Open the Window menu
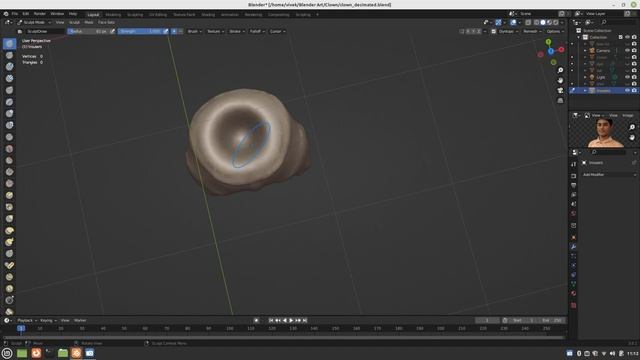The image size is (640, 360). coord(57,14)
